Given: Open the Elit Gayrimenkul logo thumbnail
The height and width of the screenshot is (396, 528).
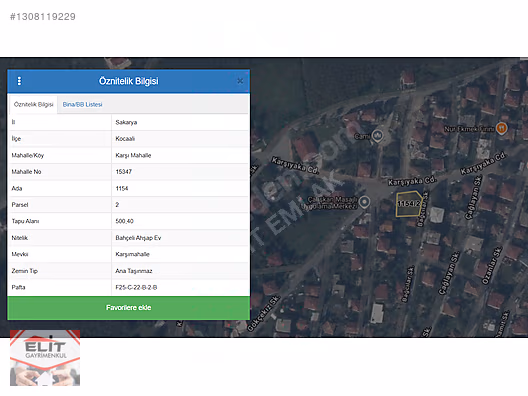Looking at the screenshot, I should click(45, 358).
